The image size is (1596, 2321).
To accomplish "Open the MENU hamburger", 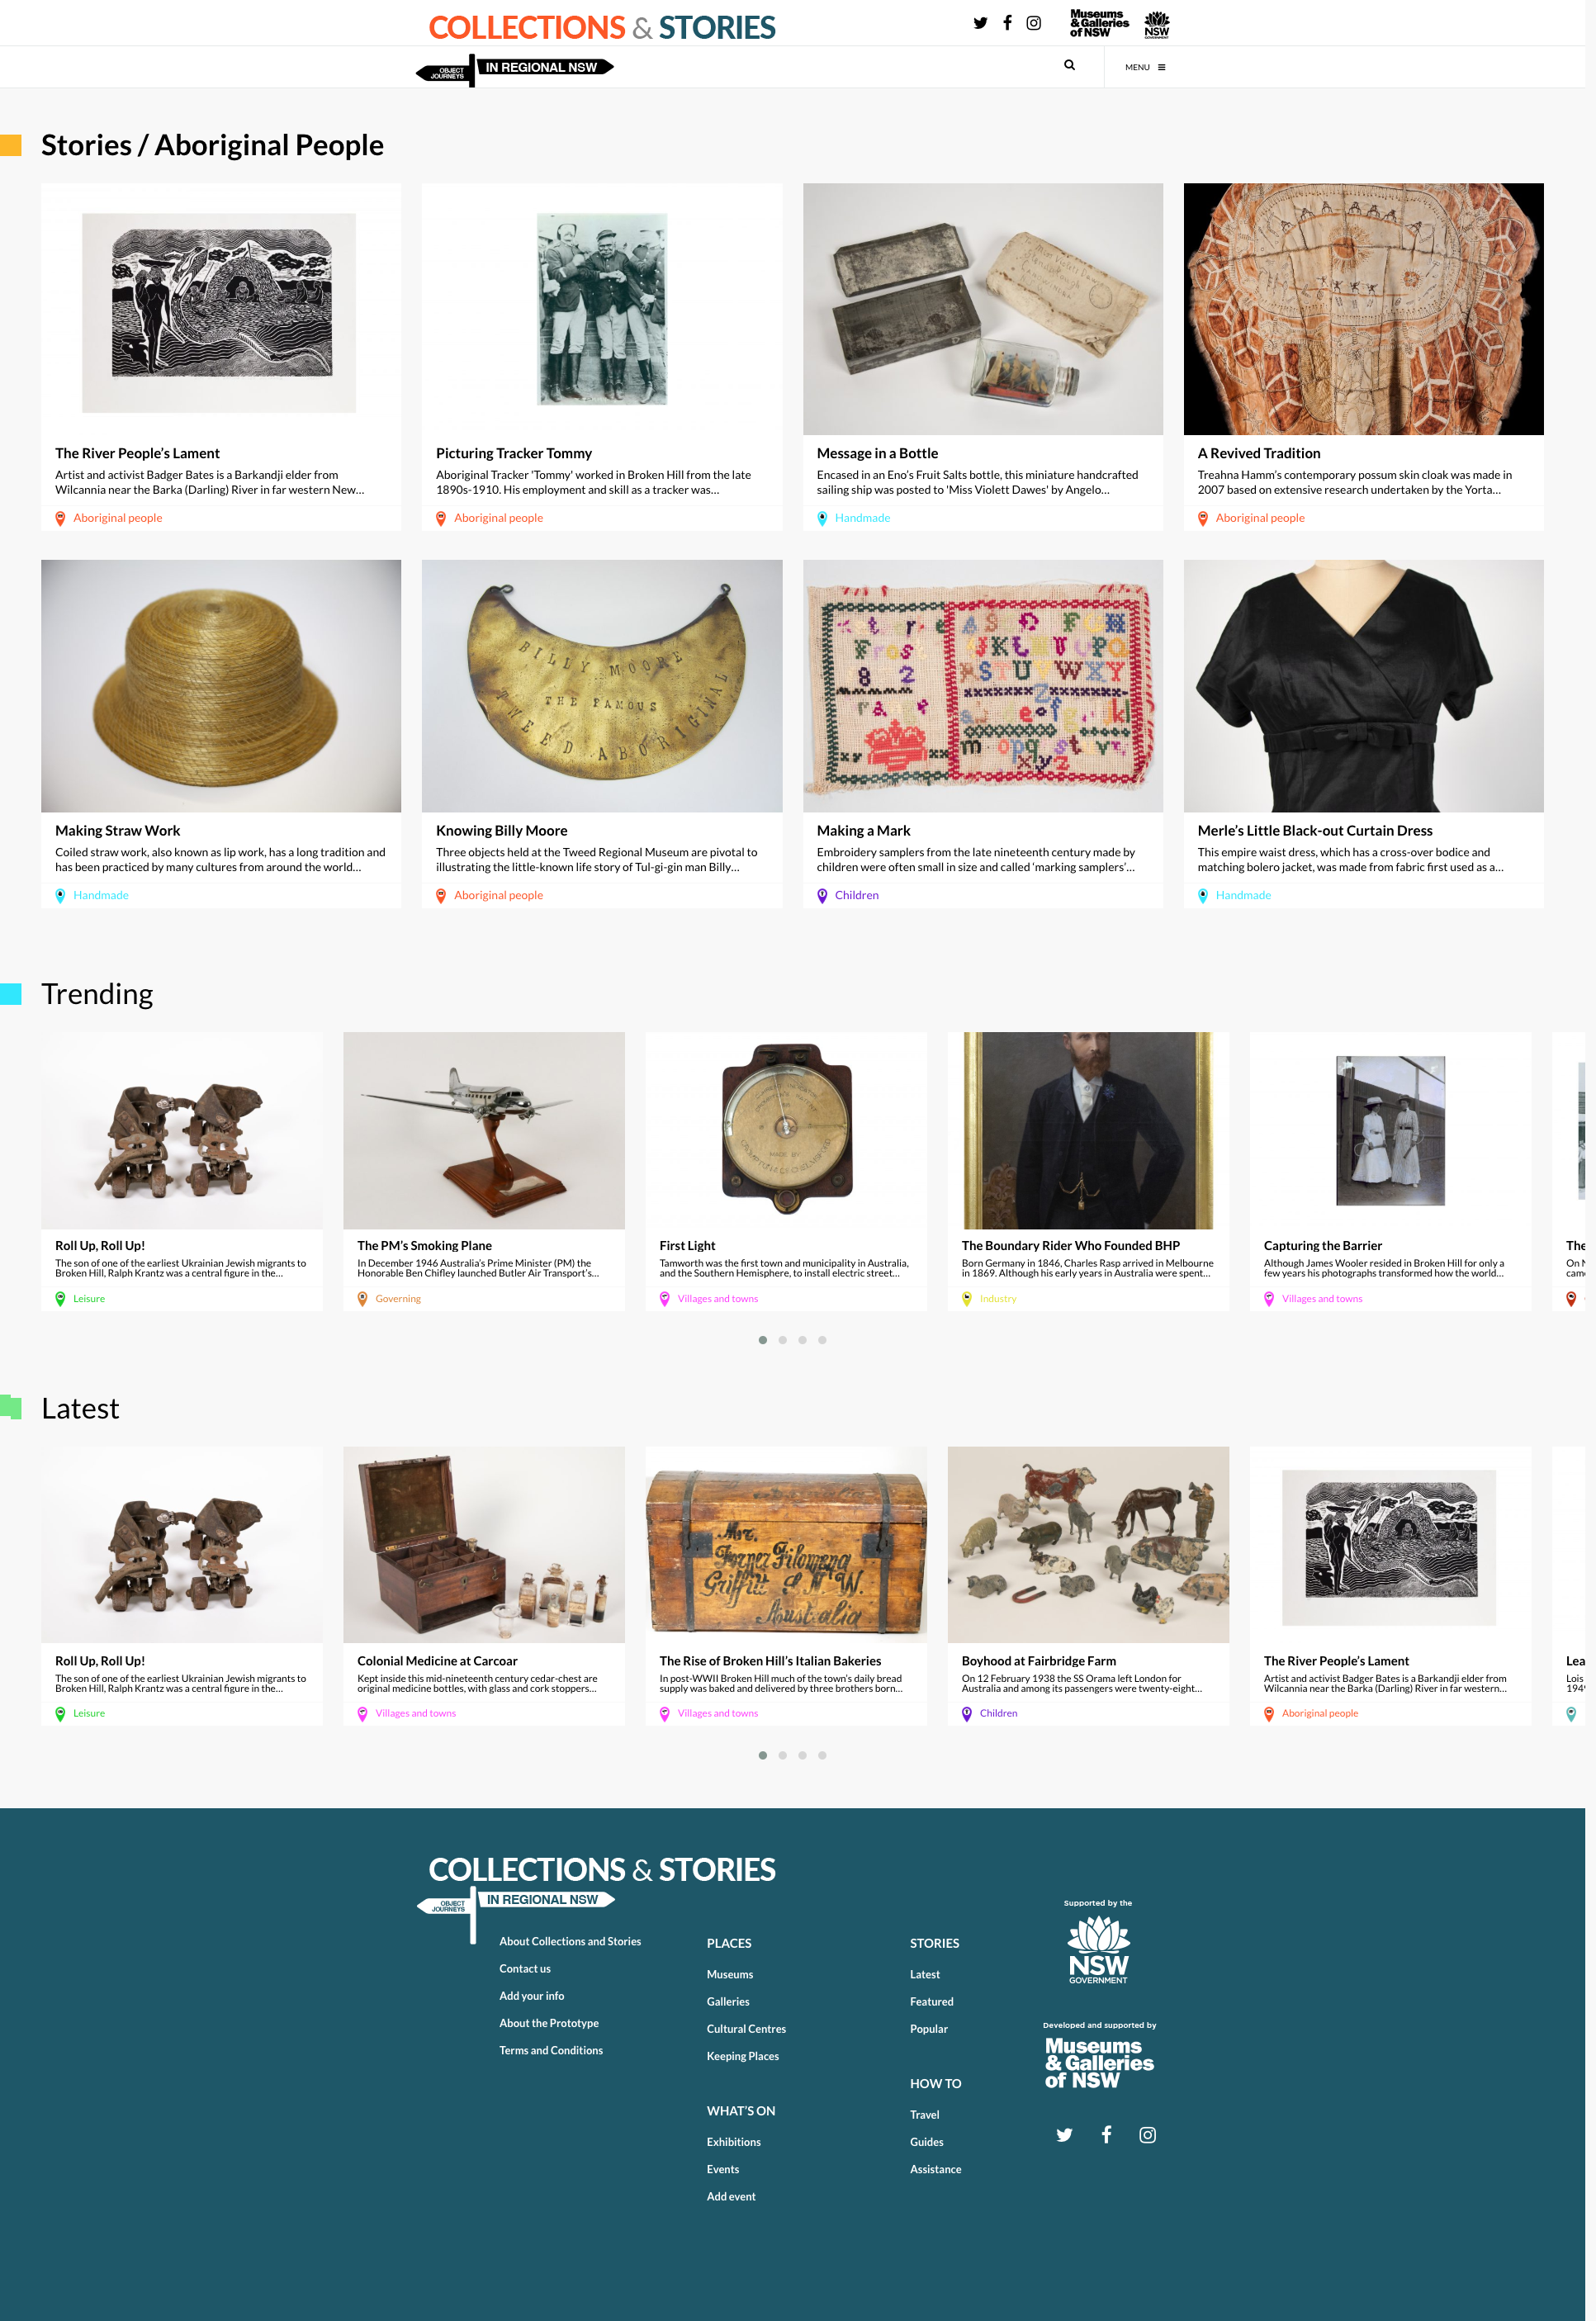I will (x=1145, y=67).
